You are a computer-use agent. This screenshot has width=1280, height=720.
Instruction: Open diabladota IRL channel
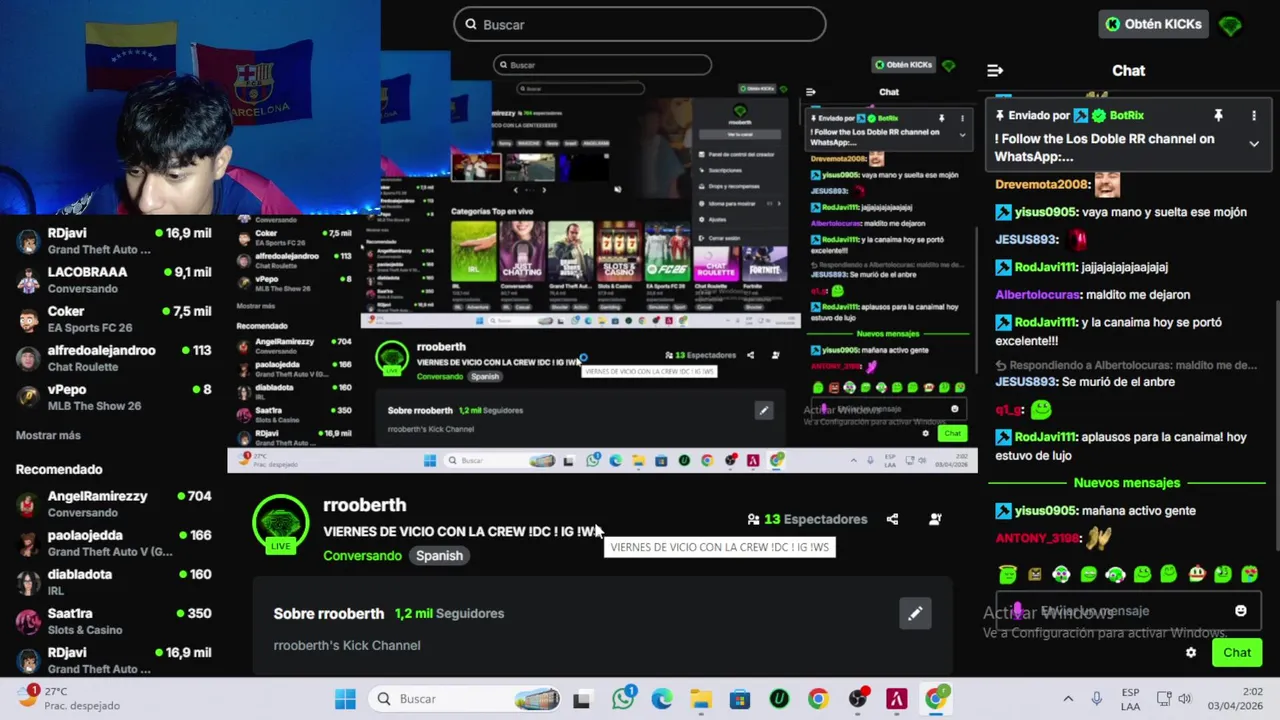114,582
